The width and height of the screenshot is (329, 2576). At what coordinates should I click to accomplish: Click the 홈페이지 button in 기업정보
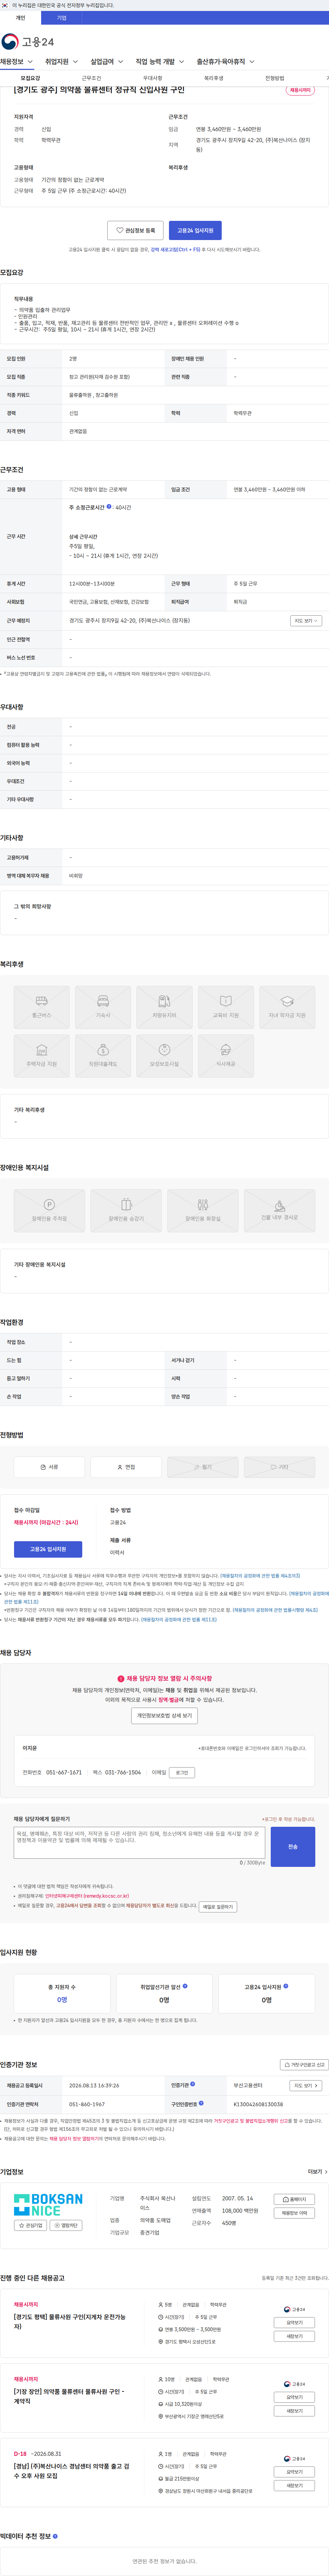pyautogui.click(x=294, y=2199)
